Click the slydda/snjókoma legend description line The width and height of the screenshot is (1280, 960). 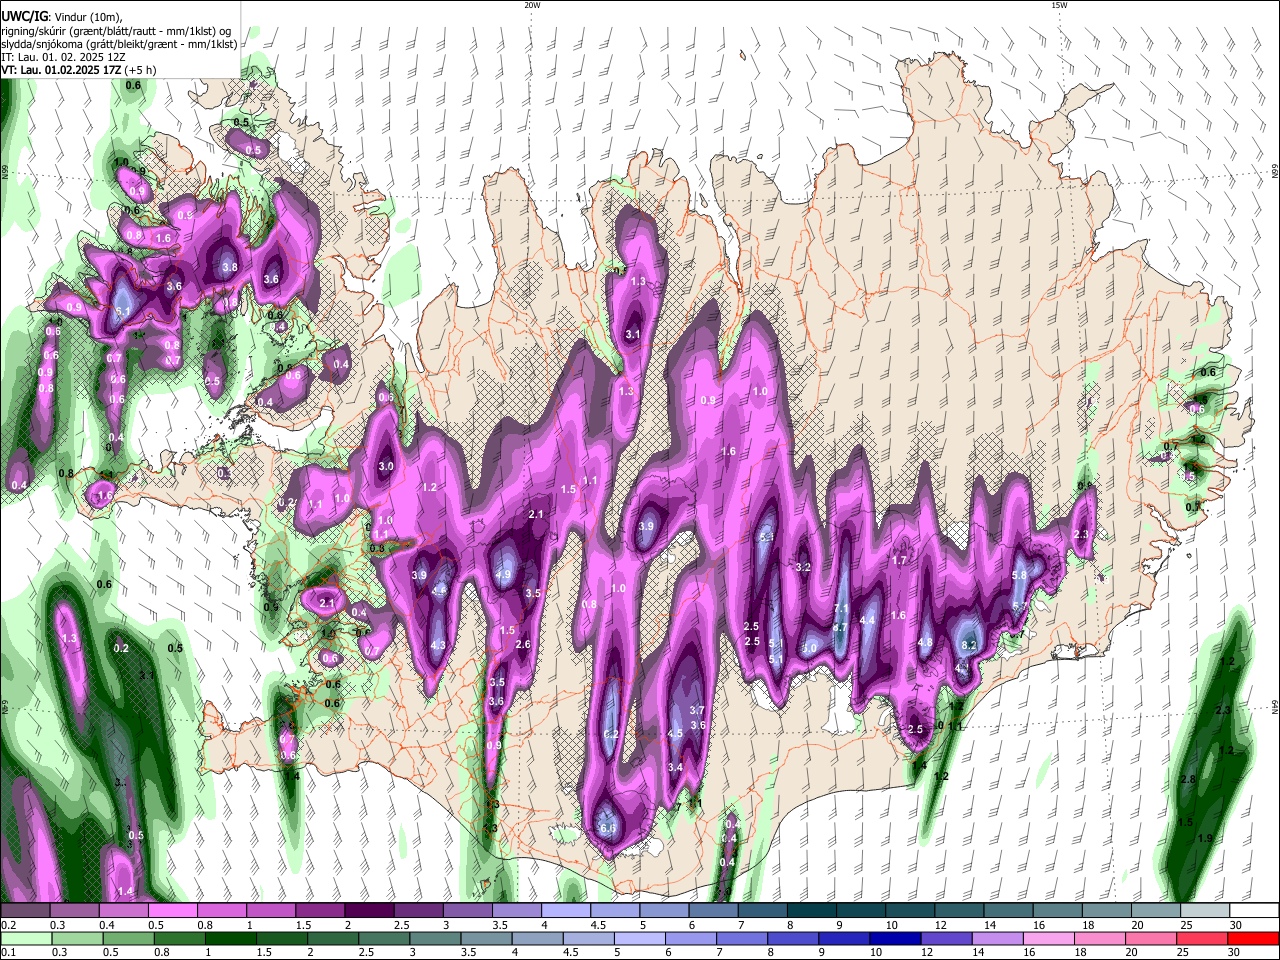(119, 44)
